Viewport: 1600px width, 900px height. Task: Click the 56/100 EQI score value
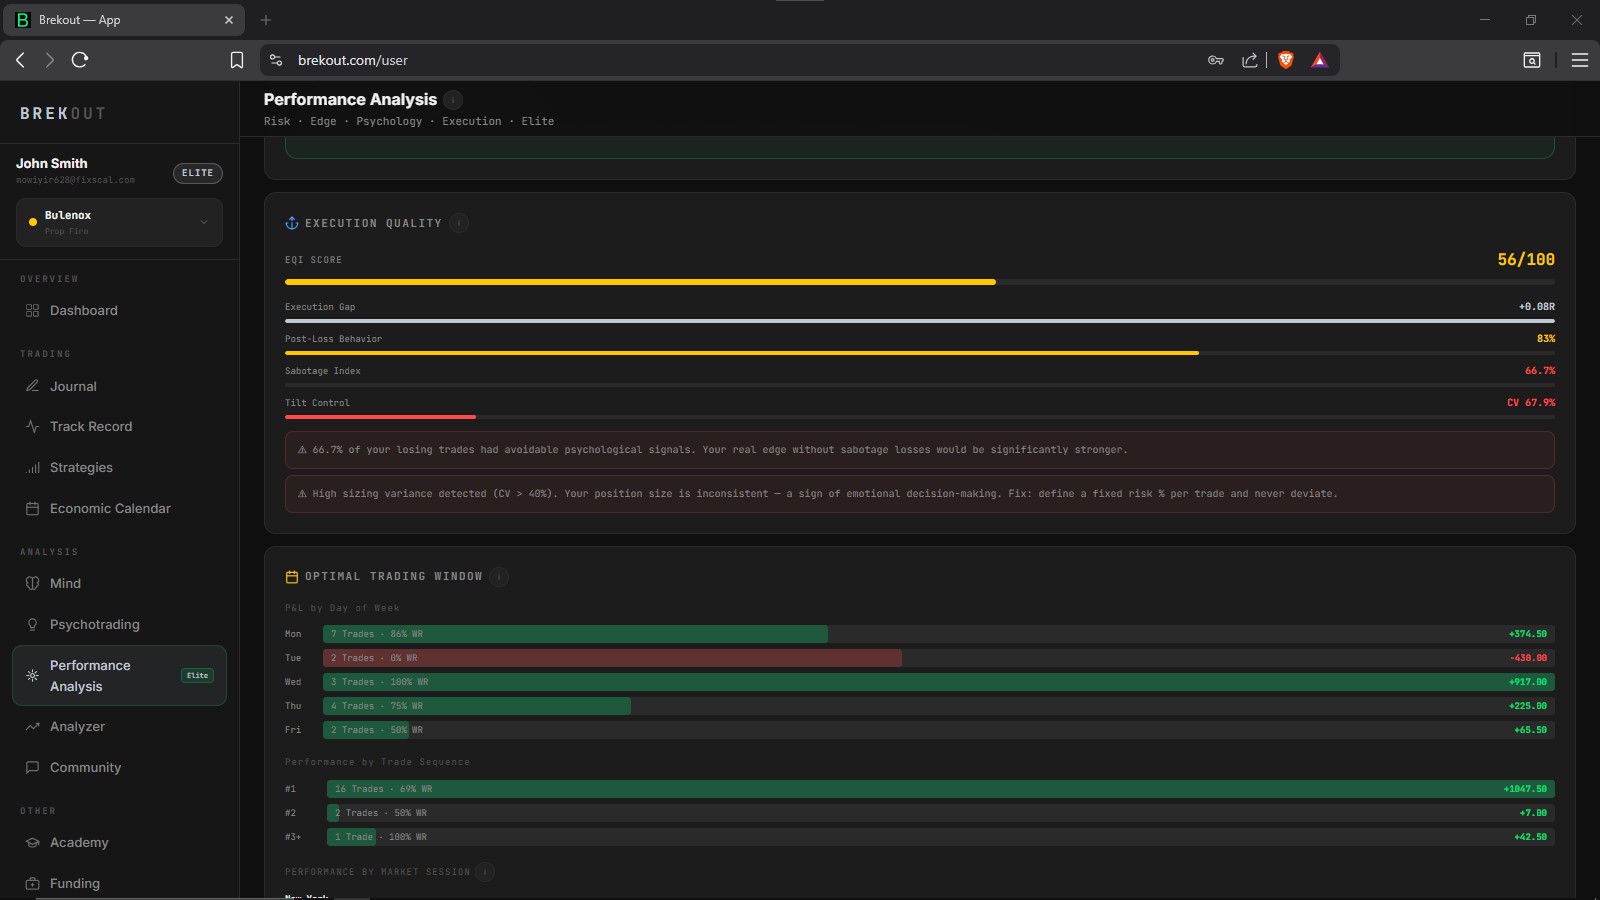pyautogui.click(x=1526, y=260)
